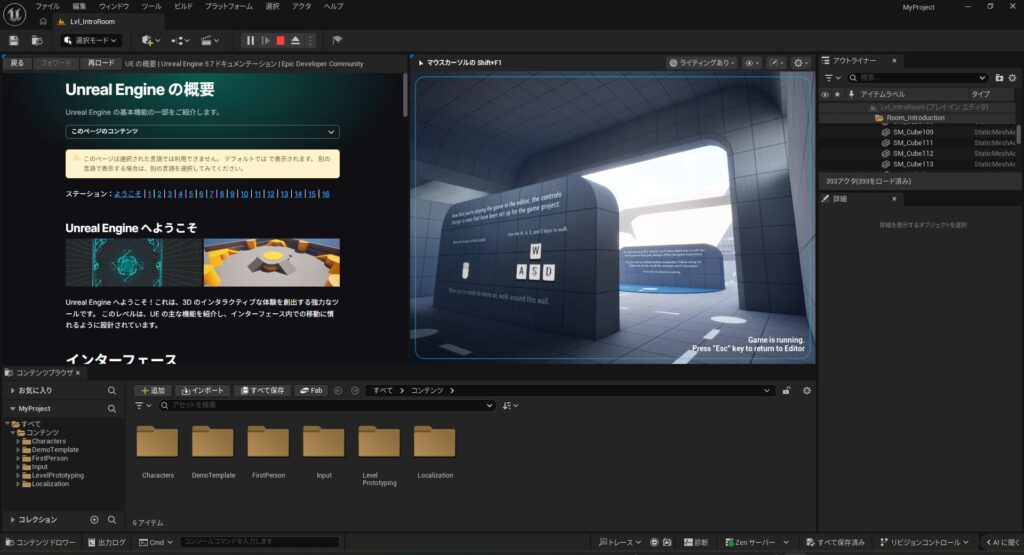The width and height of the screenshot is (1024, 555).
Task: Click the content browser settings gear
Action: 806,390
